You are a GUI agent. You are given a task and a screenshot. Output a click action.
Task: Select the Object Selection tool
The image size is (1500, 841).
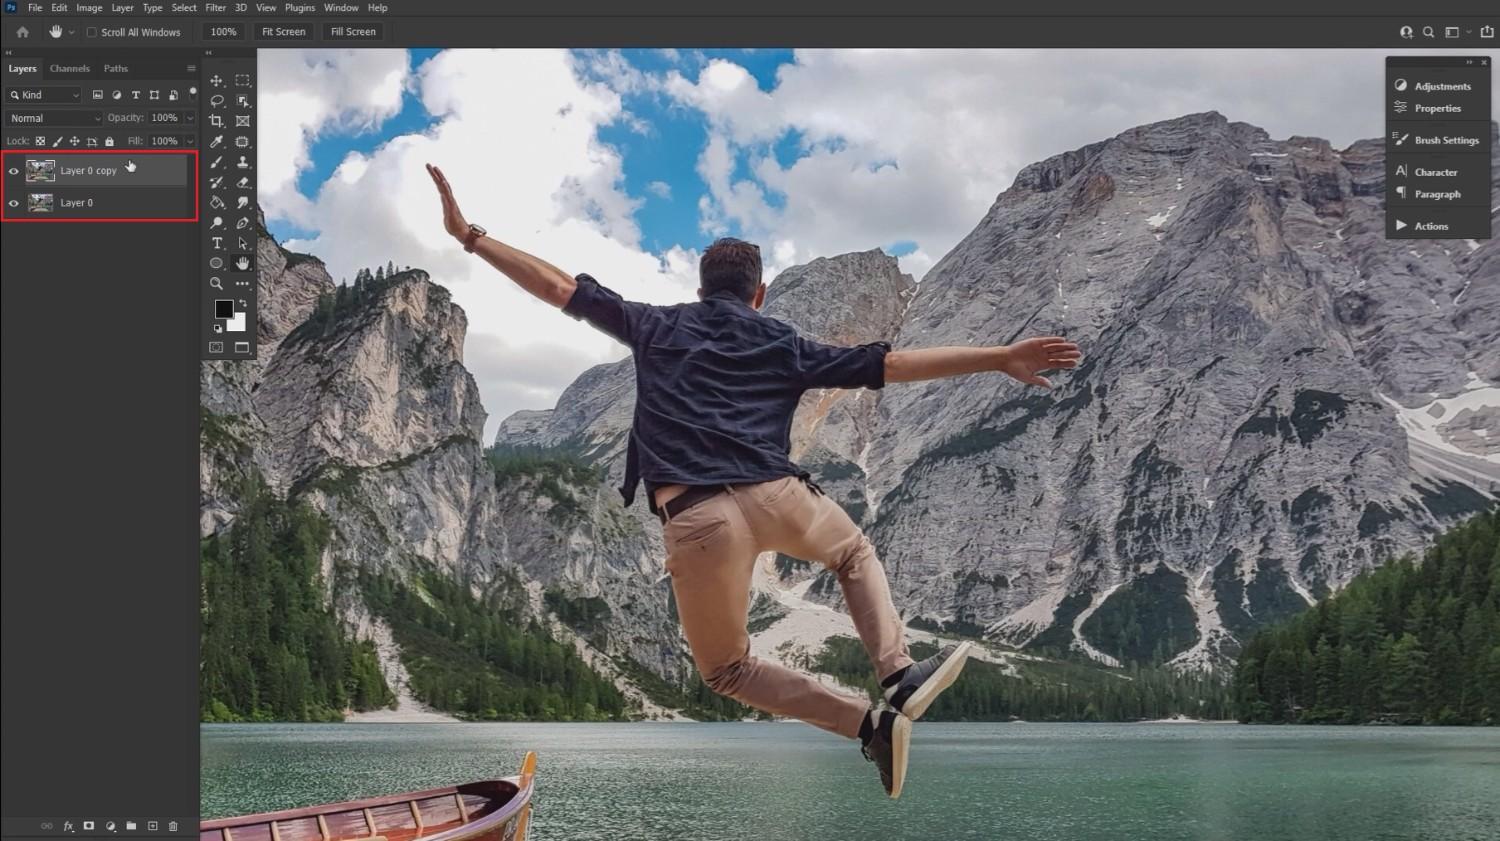coord(242,101)
